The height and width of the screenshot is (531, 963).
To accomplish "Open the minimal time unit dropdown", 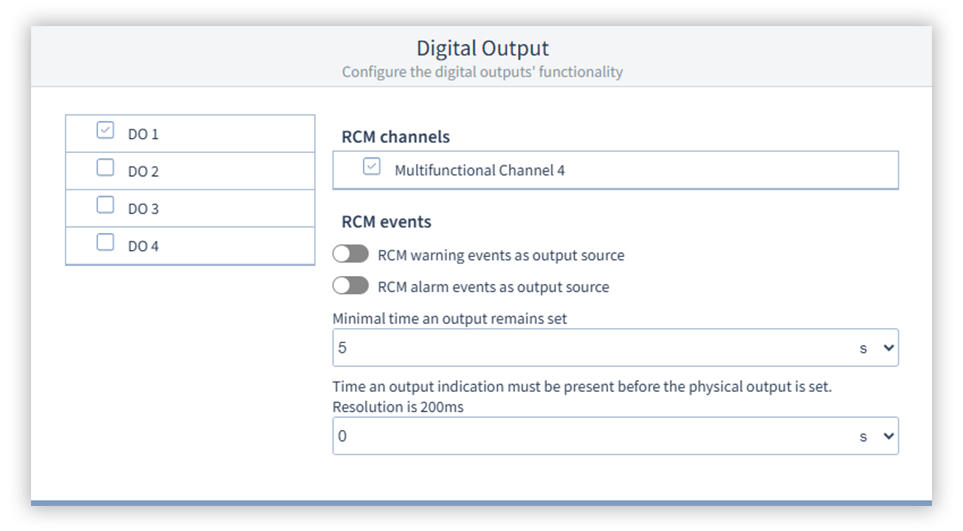I will 877,348.
